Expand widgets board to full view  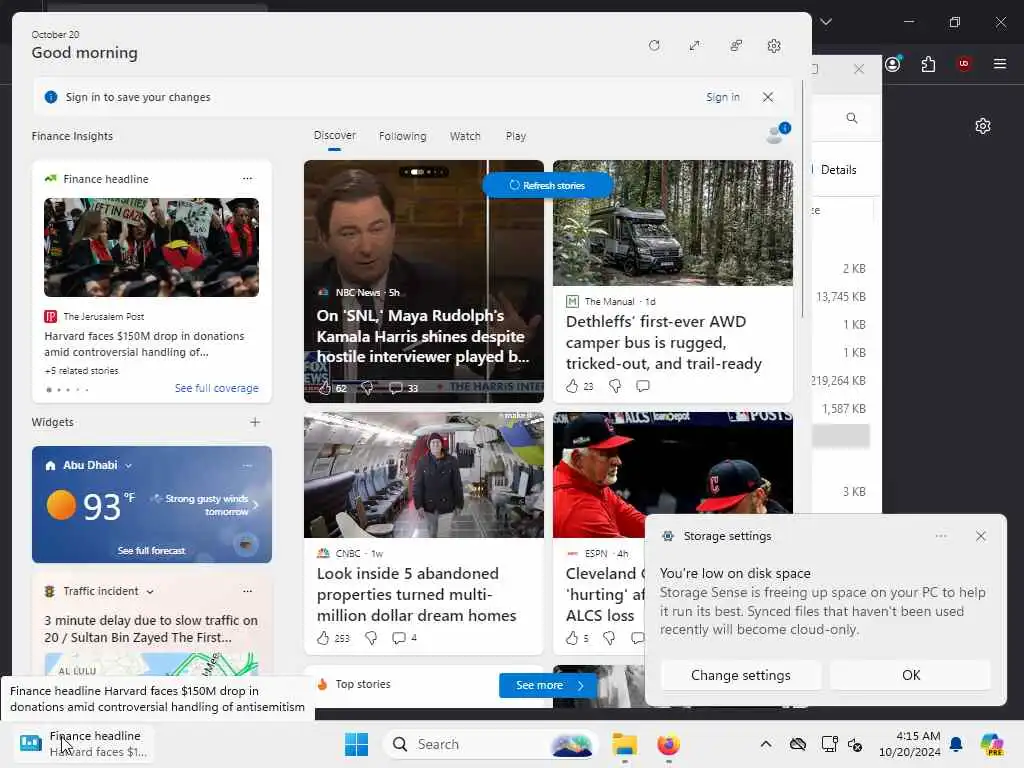(x=694, y=46)
